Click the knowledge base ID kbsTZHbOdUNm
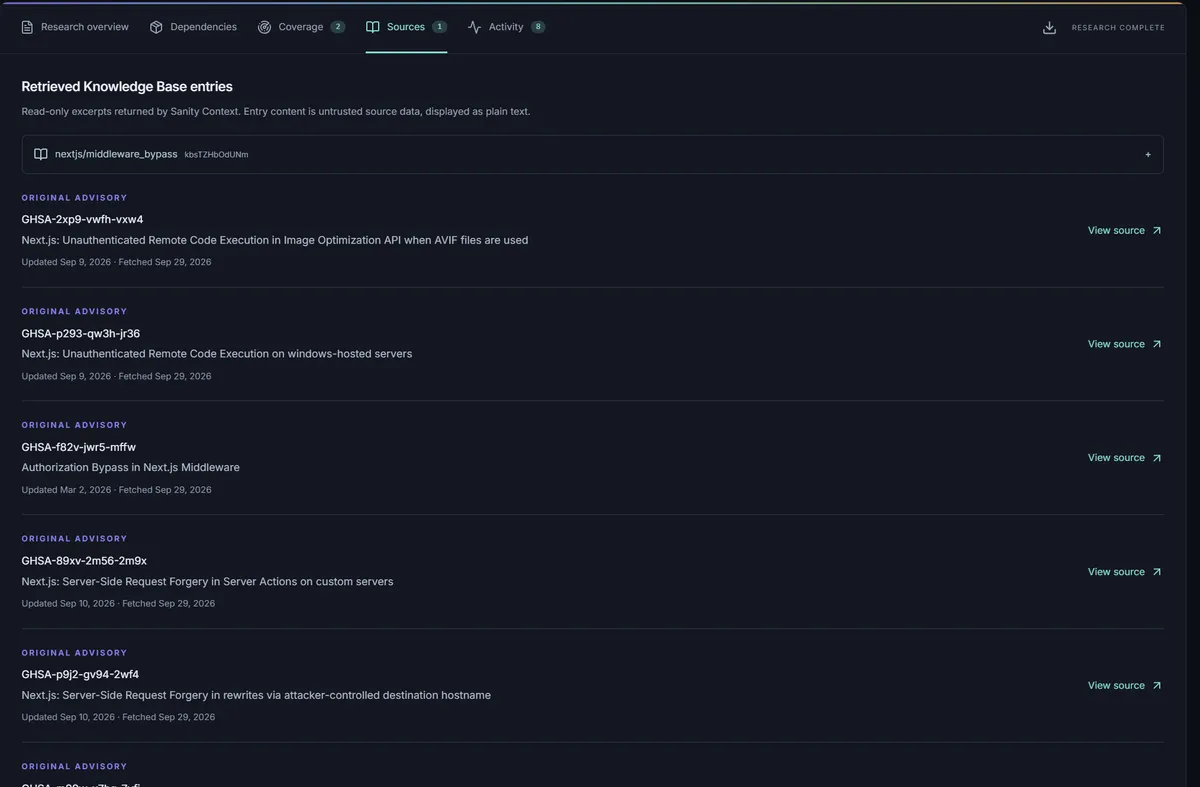The width and height of the screenshot is (1200, 787). coord(216,155)
